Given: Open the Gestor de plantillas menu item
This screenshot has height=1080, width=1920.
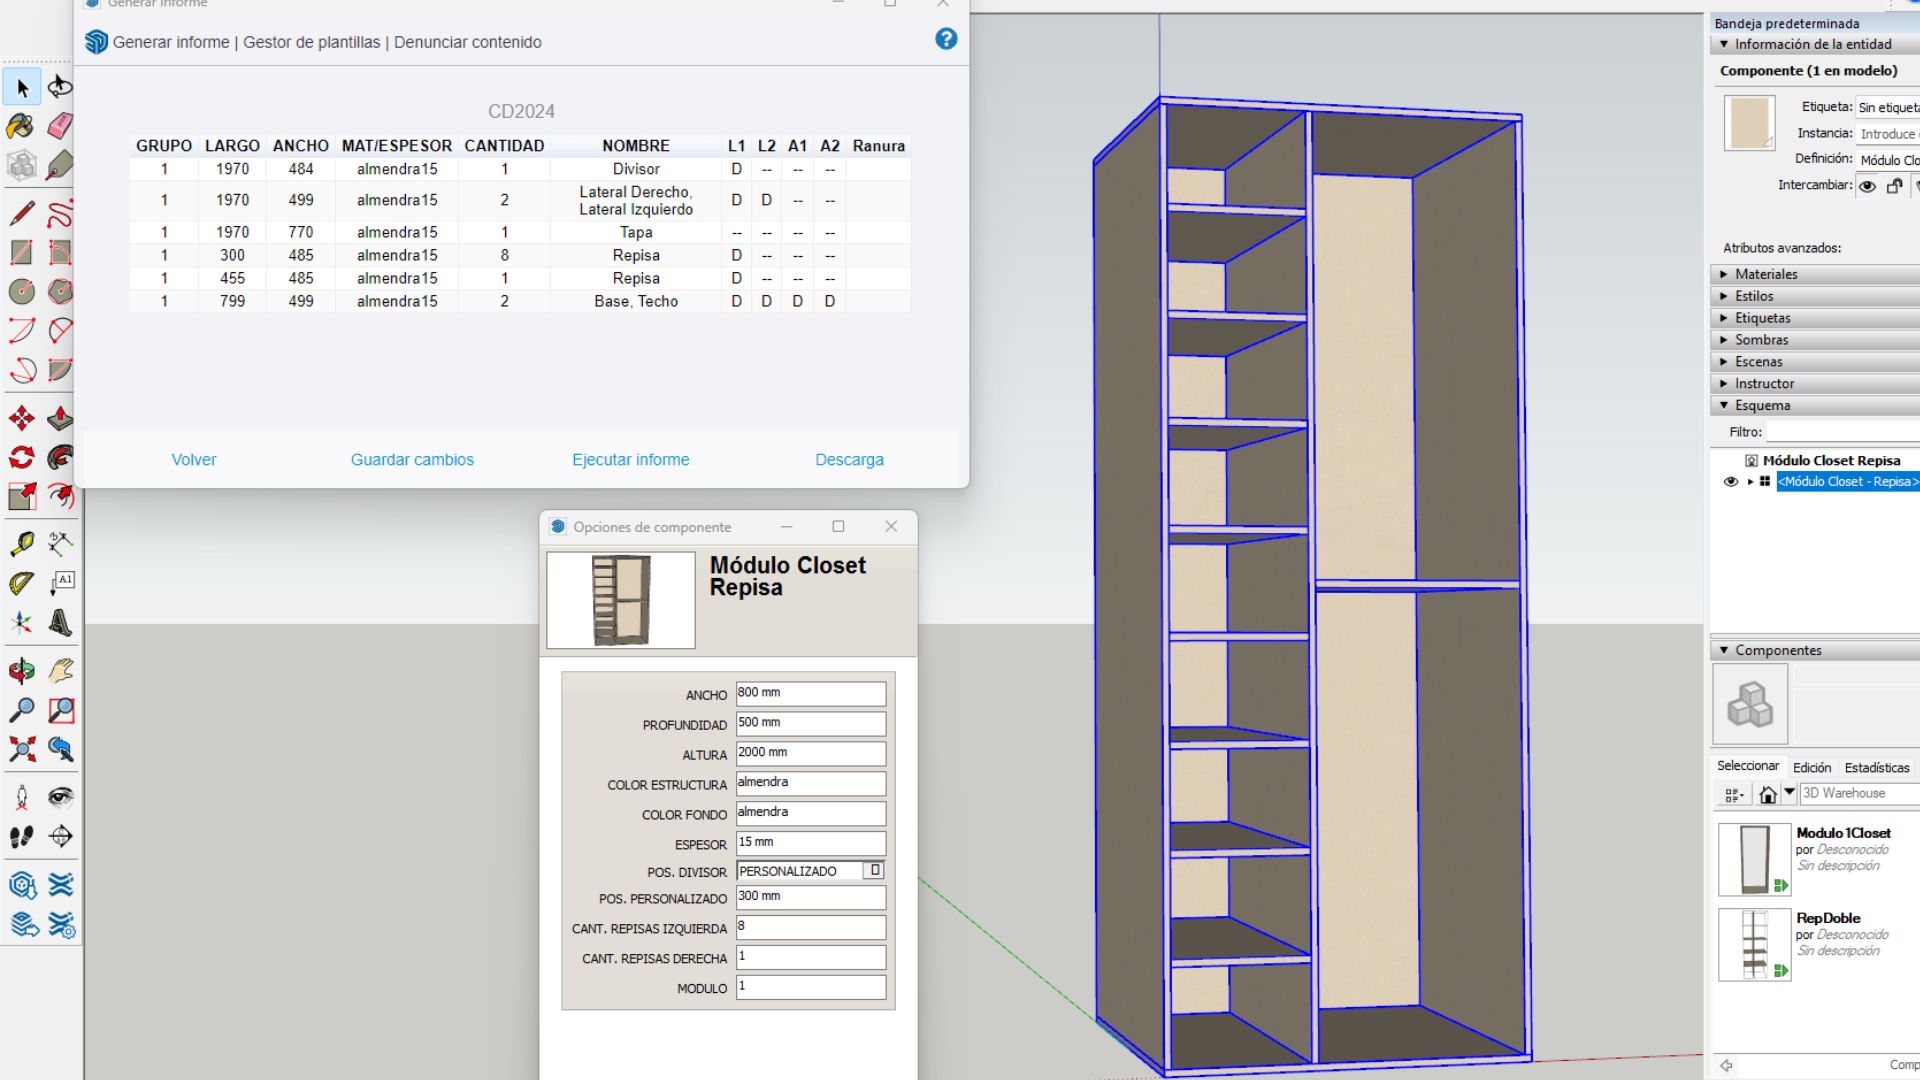Looking at the screenshot, I should coord(313,42).
